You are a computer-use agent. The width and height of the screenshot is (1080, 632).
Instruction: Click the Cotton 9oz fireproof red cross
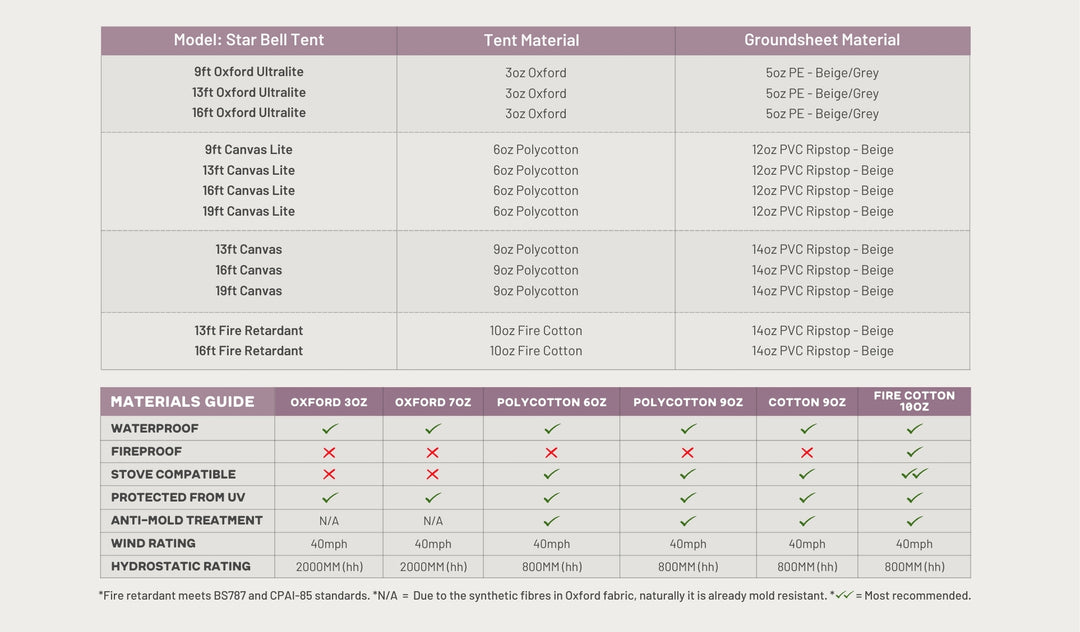point(807,452)
